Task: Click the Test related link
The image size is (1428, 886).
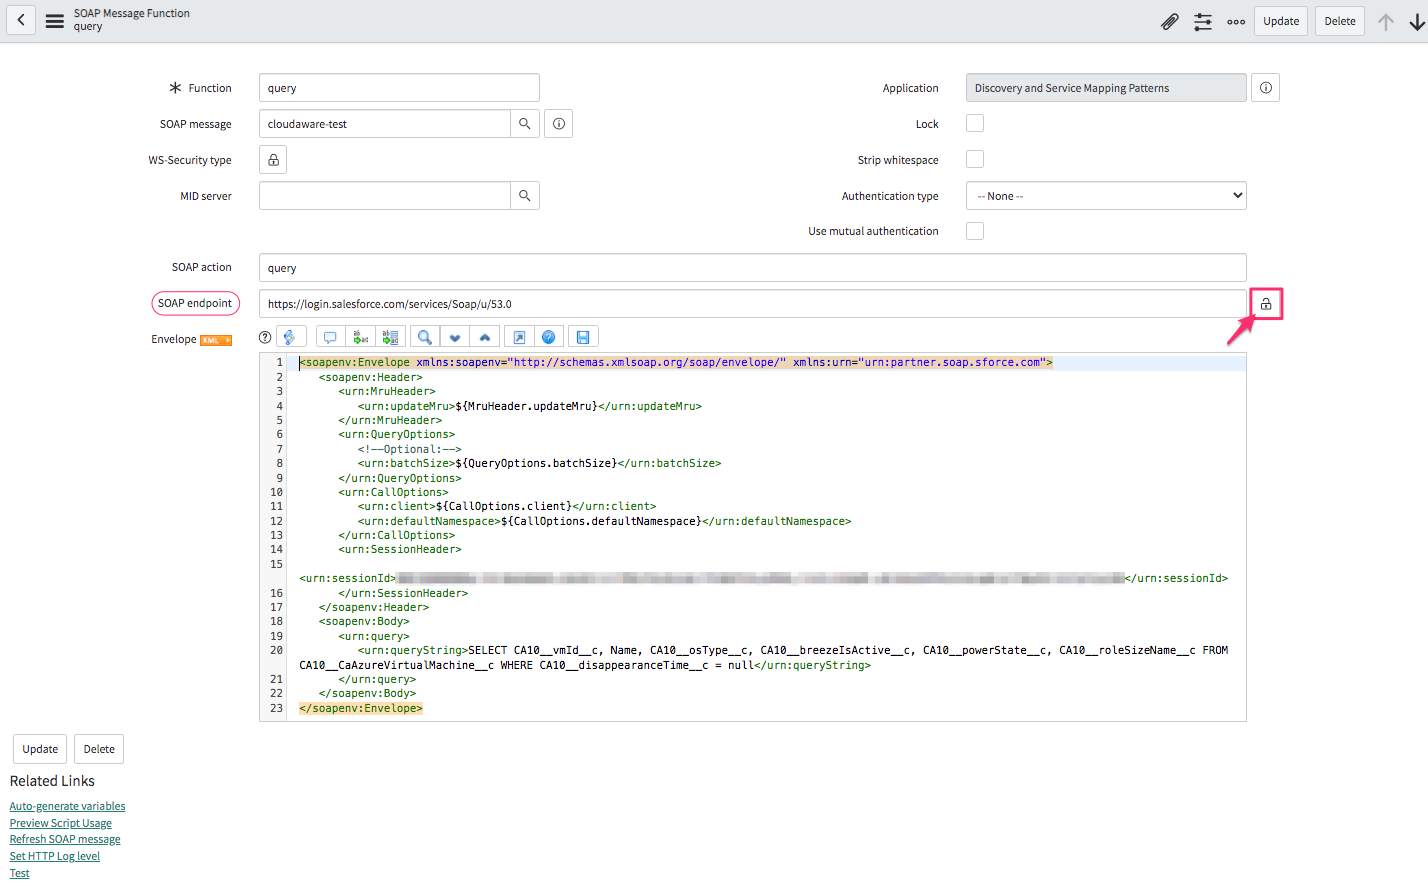Action: coord(19,872)
